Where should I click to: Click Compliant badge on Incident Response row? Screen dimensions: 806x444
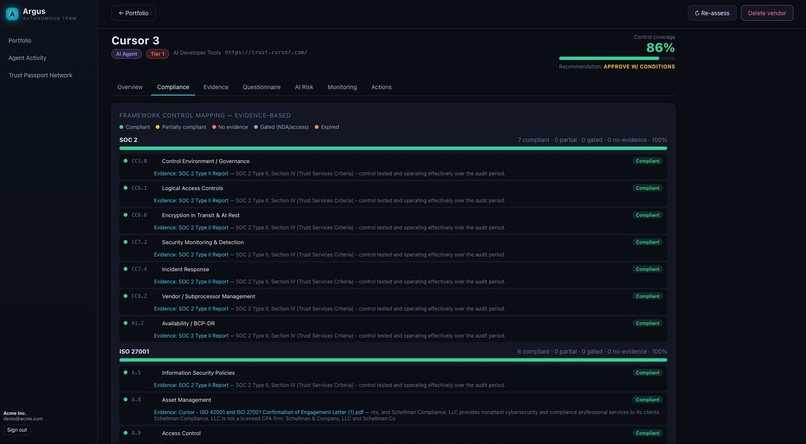click(648, 269)
